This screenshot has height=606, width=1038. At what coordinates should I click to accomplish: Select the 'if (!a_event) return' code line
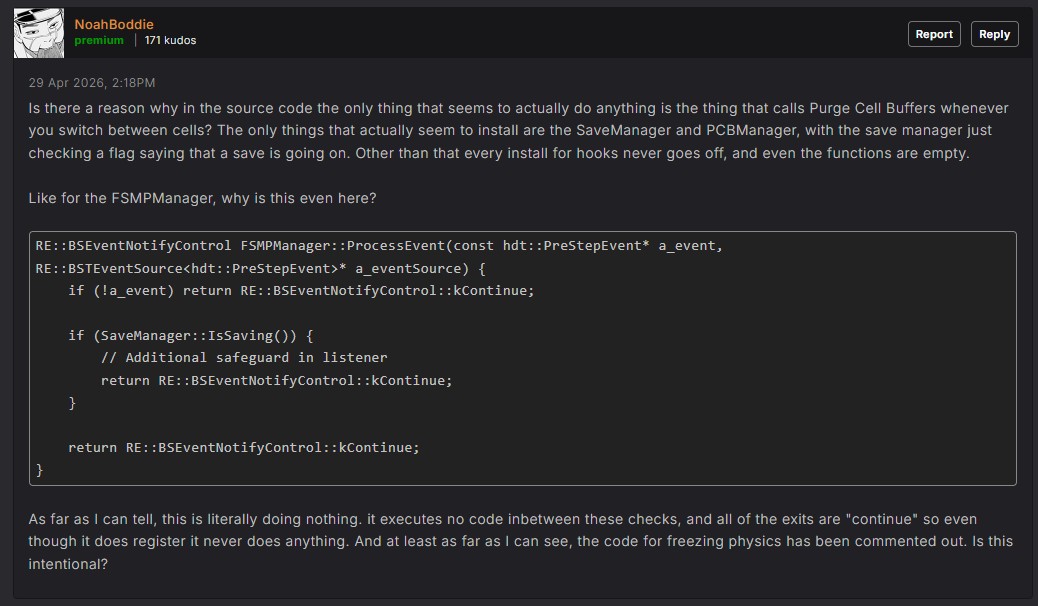[301, 291]
